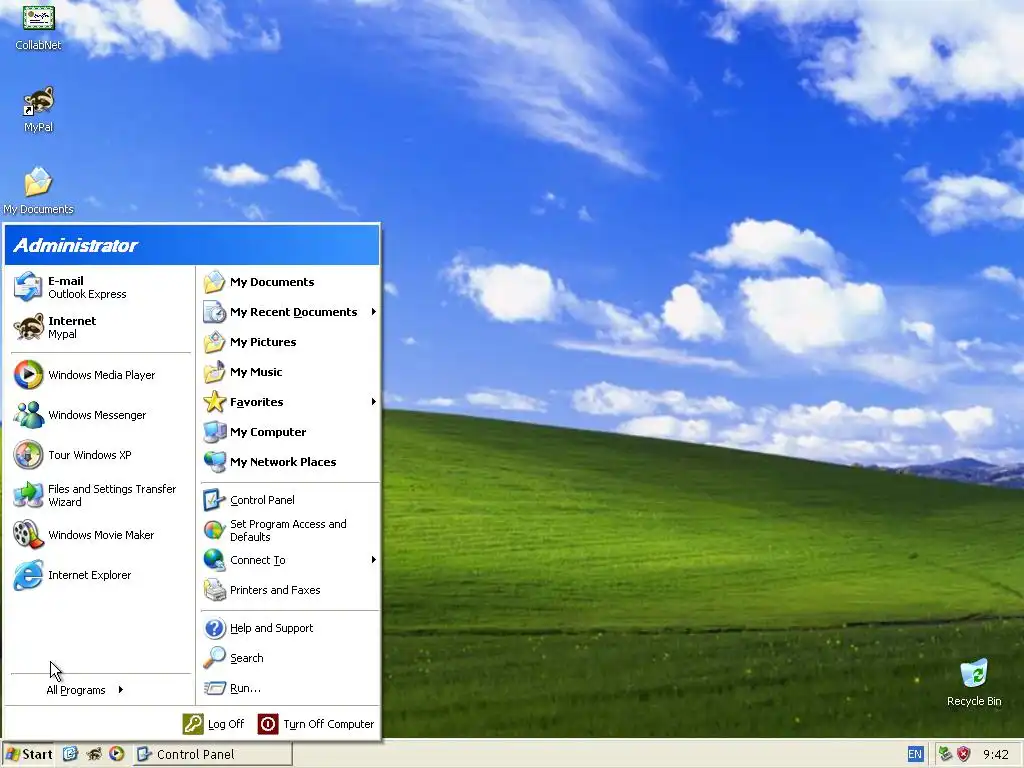Open Windows Messenger in Start menu
This screenshot has height=768, width=1024.
coord(101,415)
